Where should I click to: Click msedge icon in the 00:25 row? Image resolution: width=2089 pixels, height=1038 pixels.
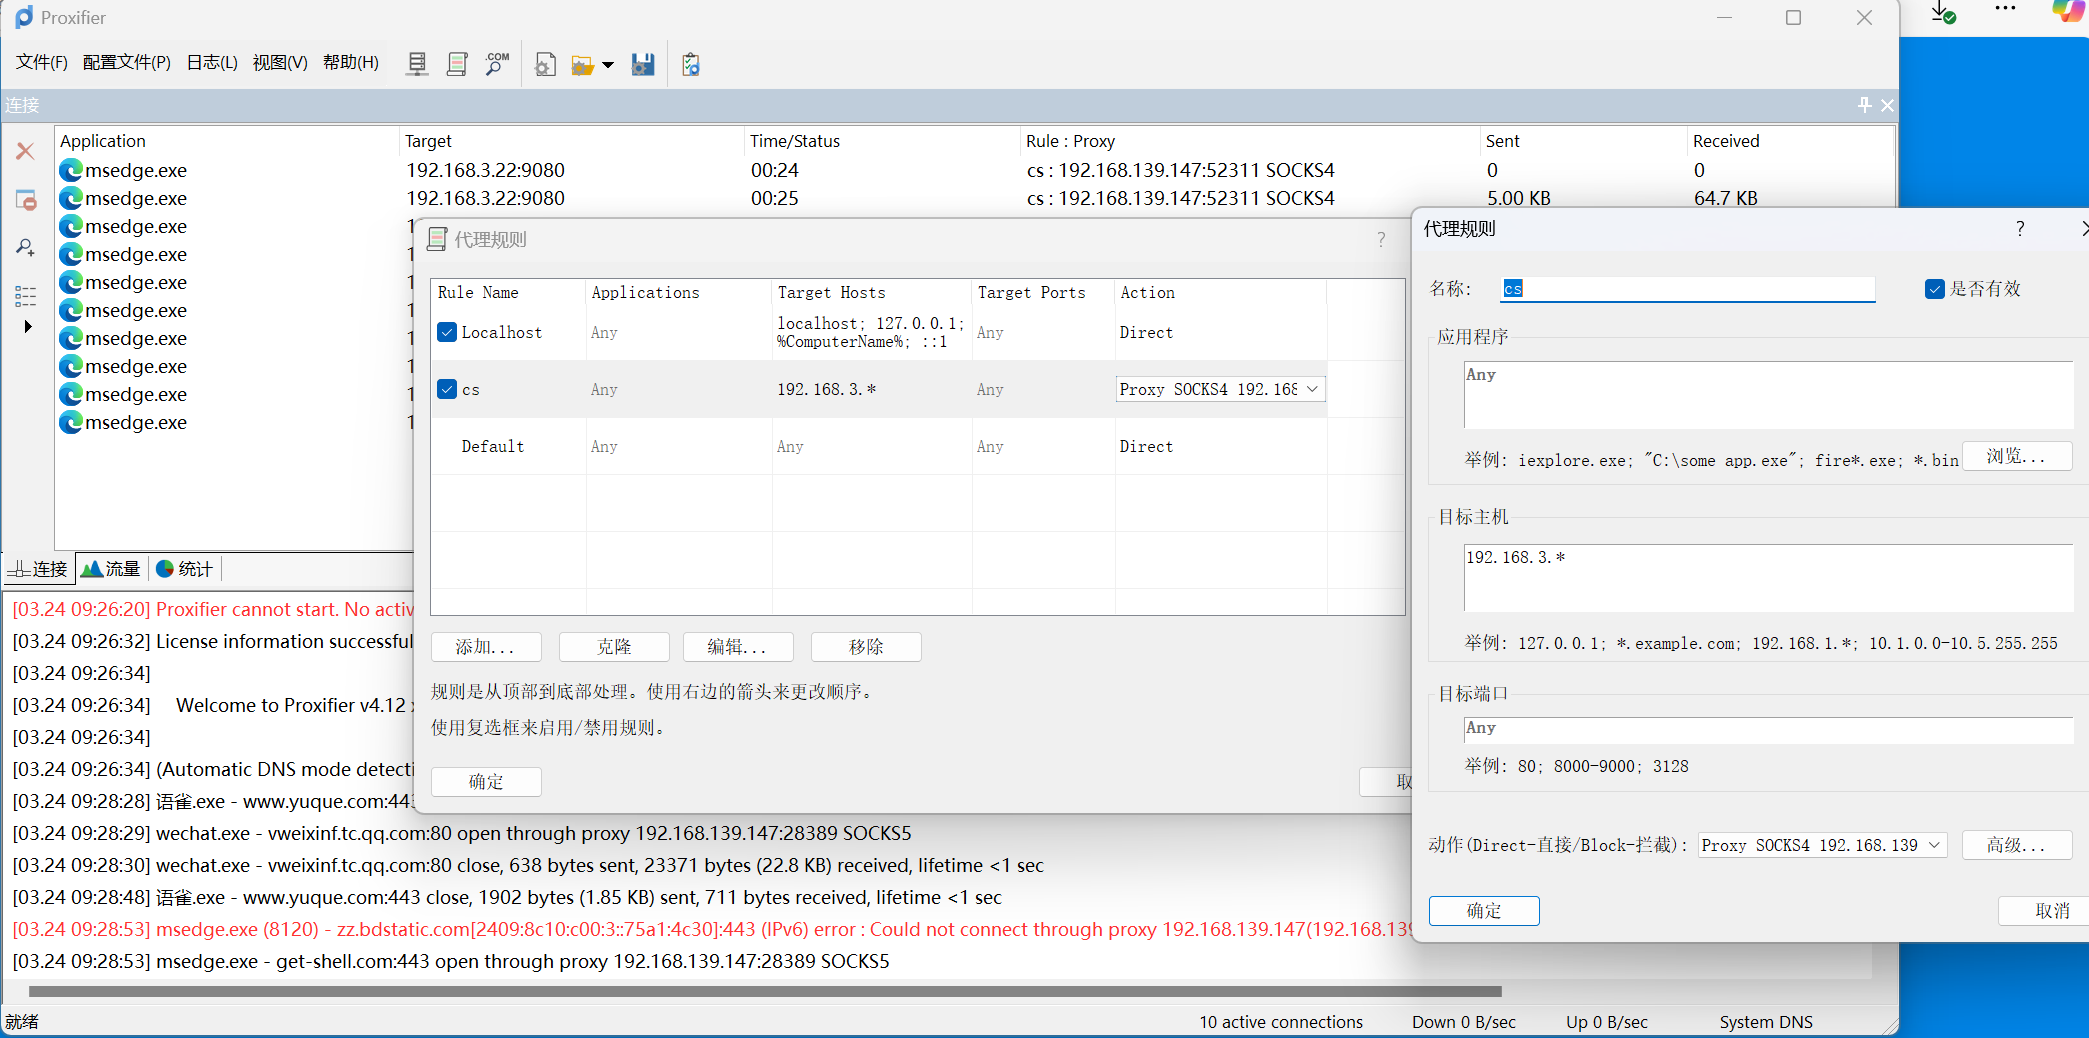point(71,198)
